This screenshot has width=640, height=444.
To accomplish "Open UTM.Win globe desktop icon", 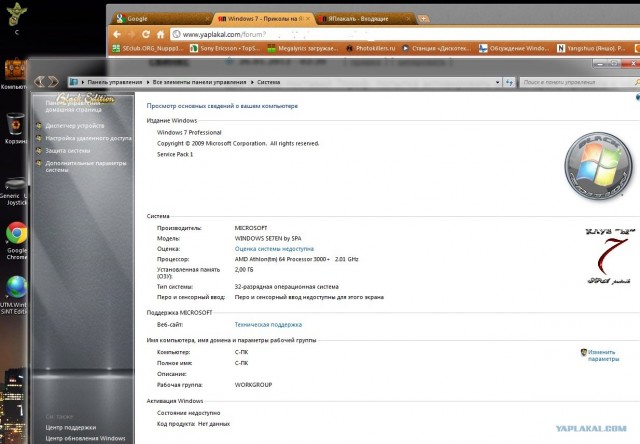I will click(15, 295).
